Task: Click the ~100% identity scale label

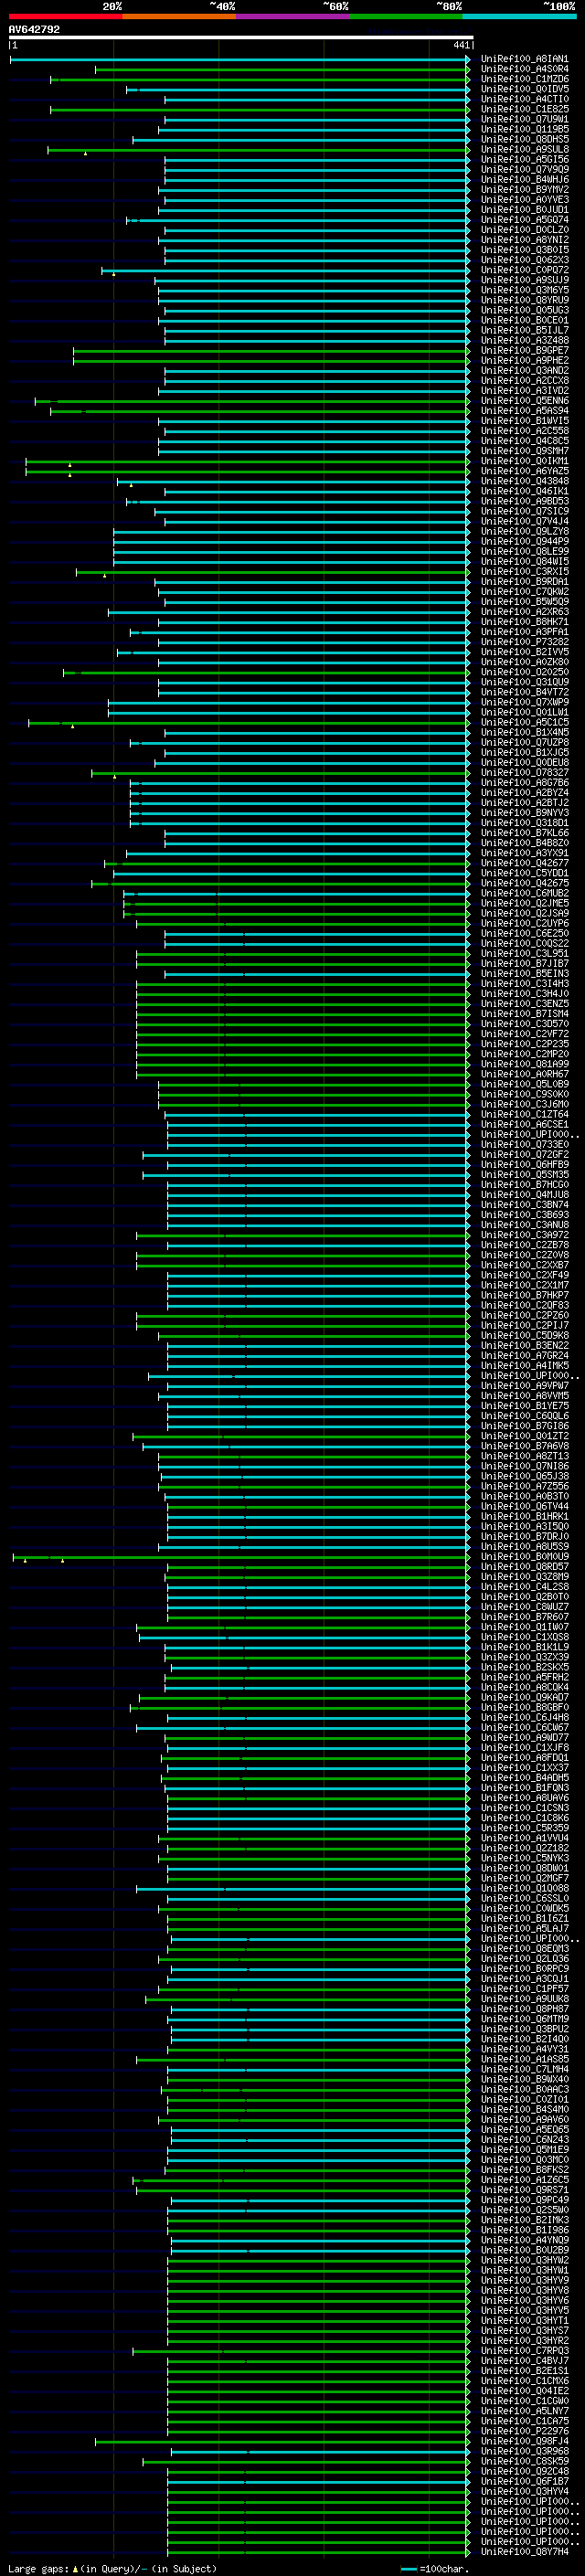Action: coord(560,6)
